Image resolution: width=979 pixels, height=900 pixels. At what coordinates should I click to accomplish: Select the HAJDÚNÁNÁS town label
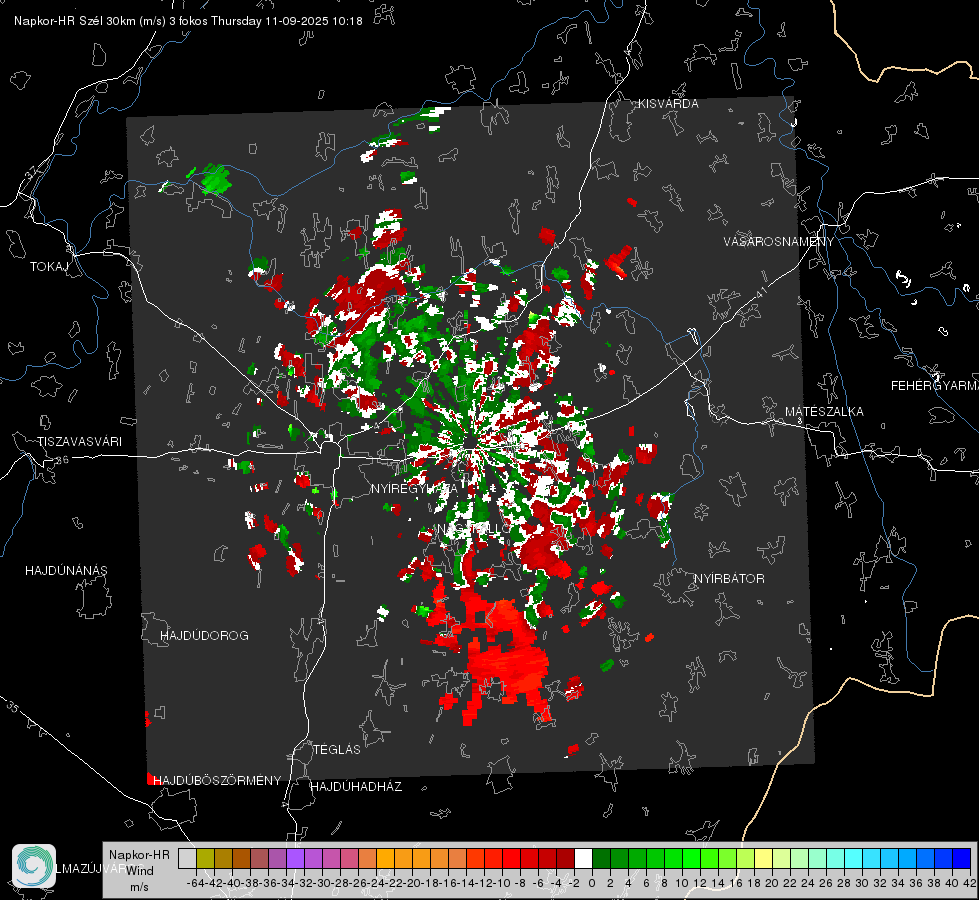point(66,570)
